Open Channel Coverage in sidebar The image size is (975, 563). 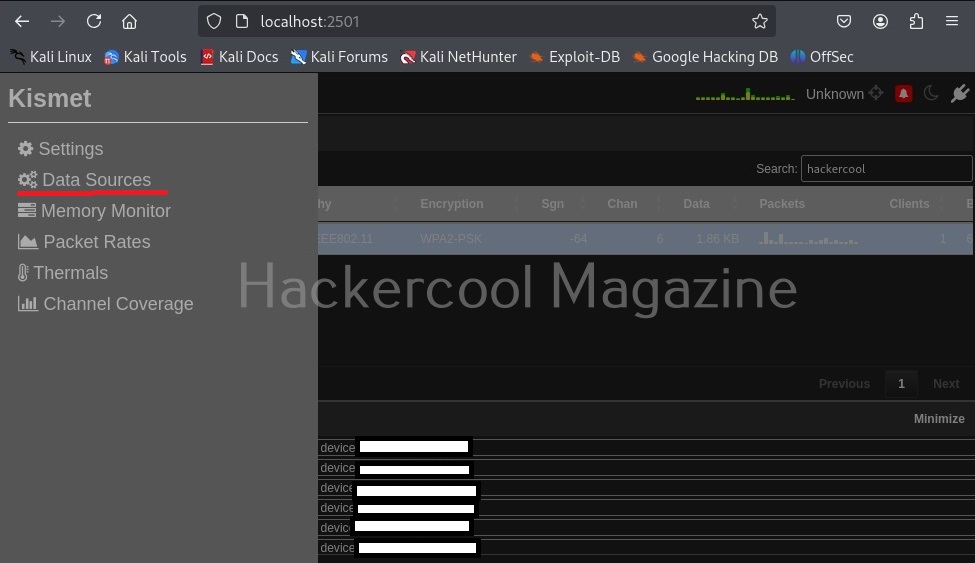tap(106, 304)
